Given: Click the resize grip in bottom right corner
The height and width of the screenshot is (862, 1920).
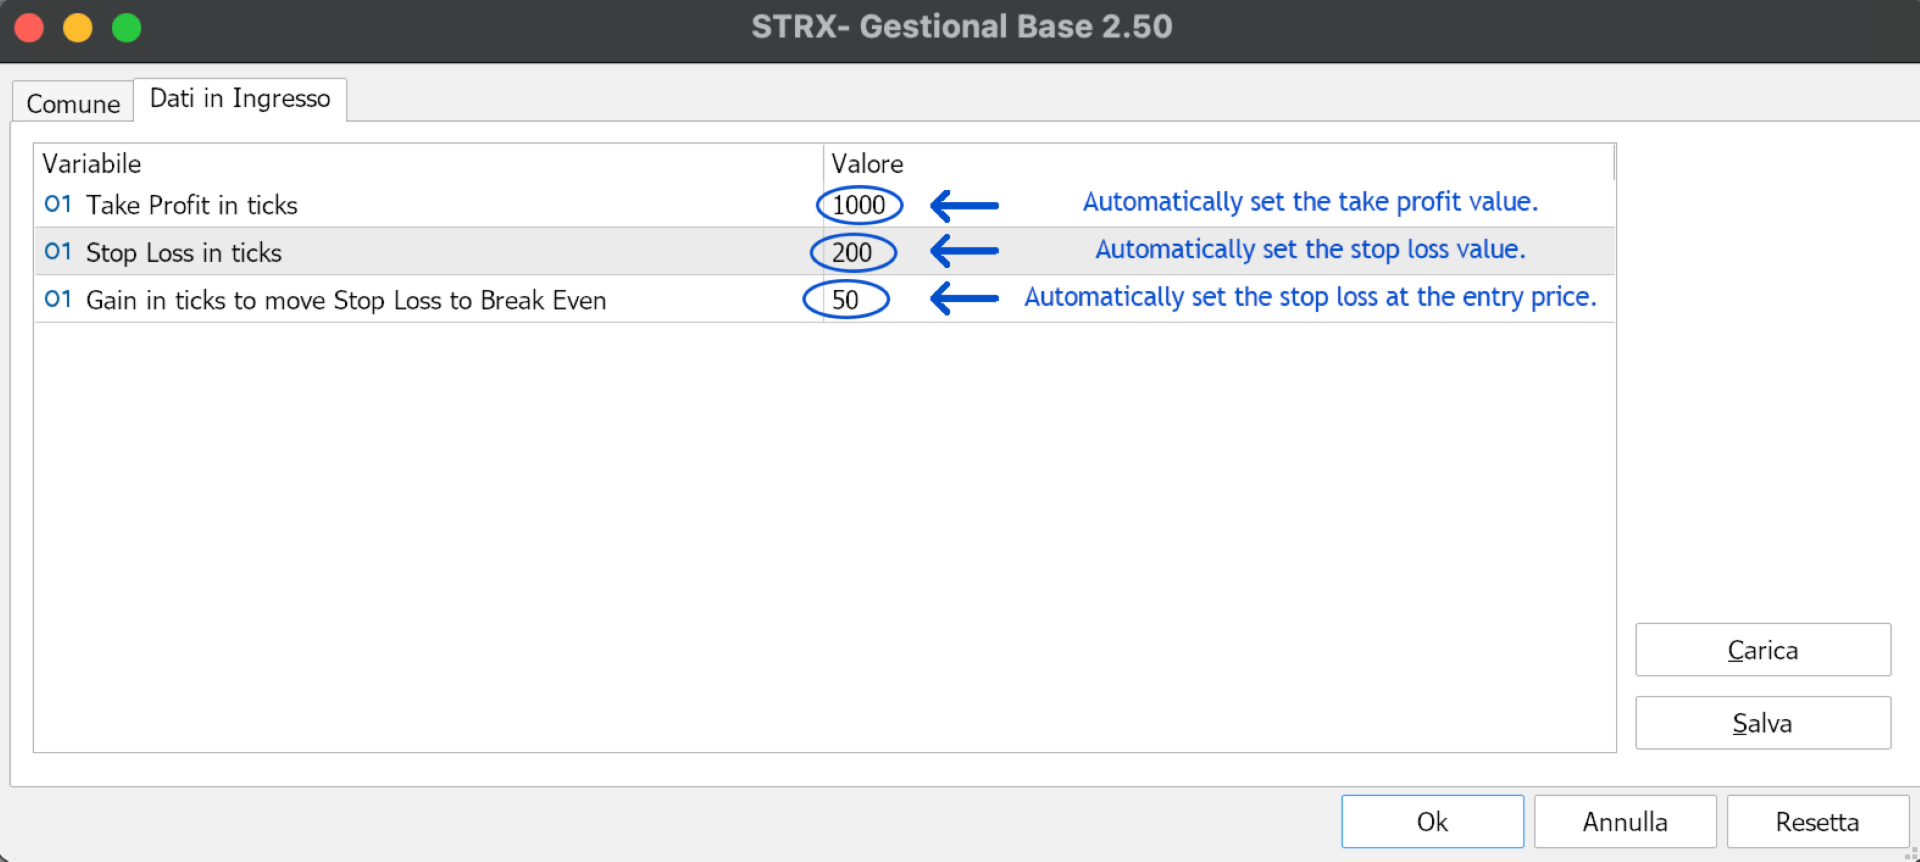Looking at the screenshot, I should coord(1912,854).
